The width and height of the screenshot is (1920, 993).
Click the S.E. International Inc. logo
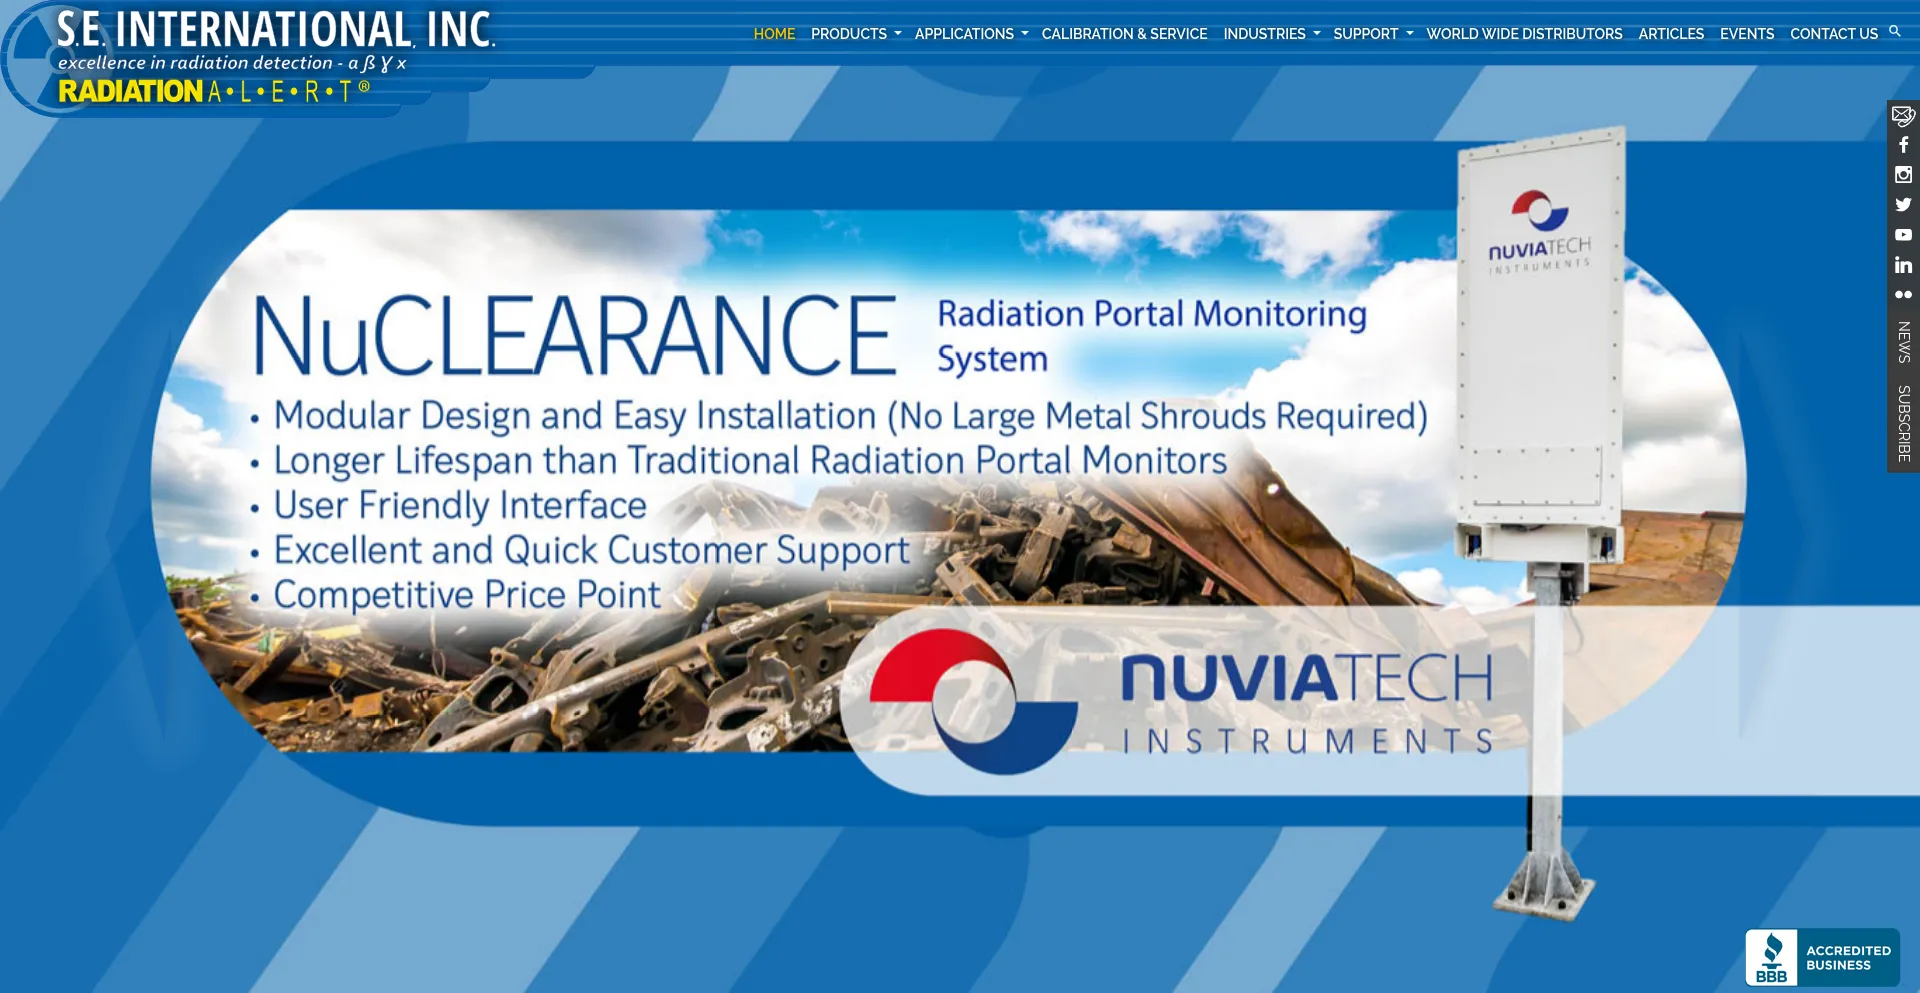[x=273, y=55]
